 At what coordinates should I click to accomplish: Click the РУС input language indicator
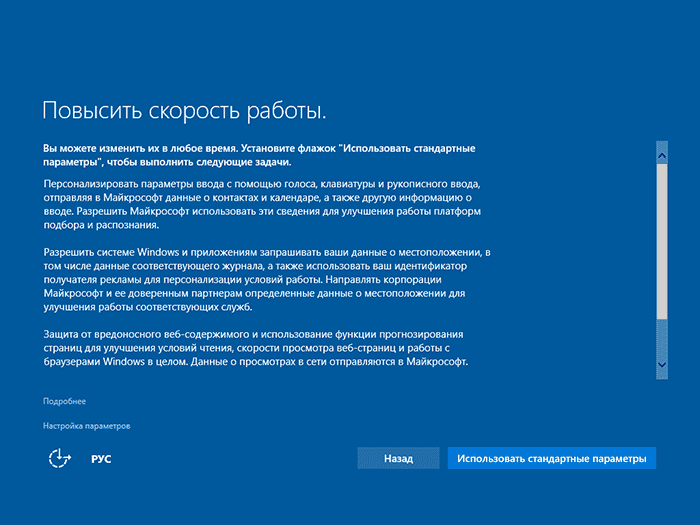[x=101, y=458]
